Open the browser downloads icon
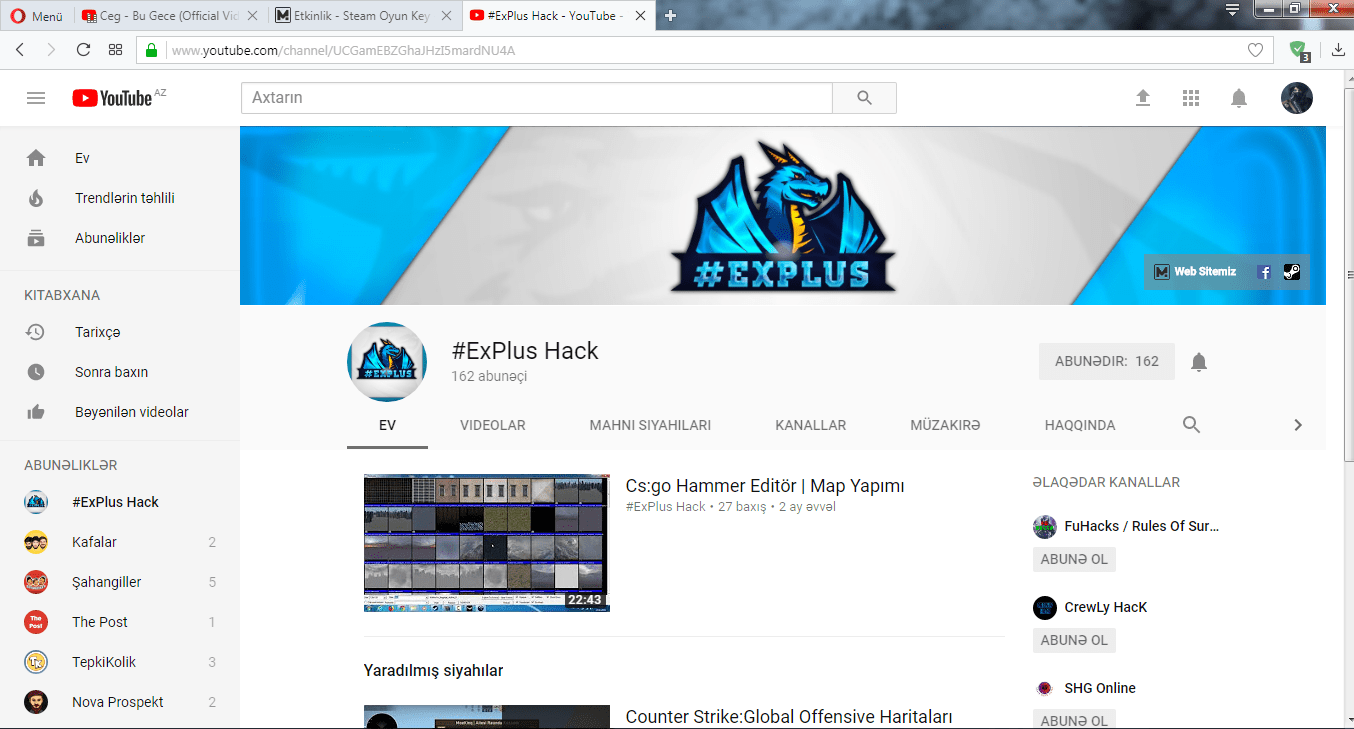The image size is (1354, 729). 1338,50
